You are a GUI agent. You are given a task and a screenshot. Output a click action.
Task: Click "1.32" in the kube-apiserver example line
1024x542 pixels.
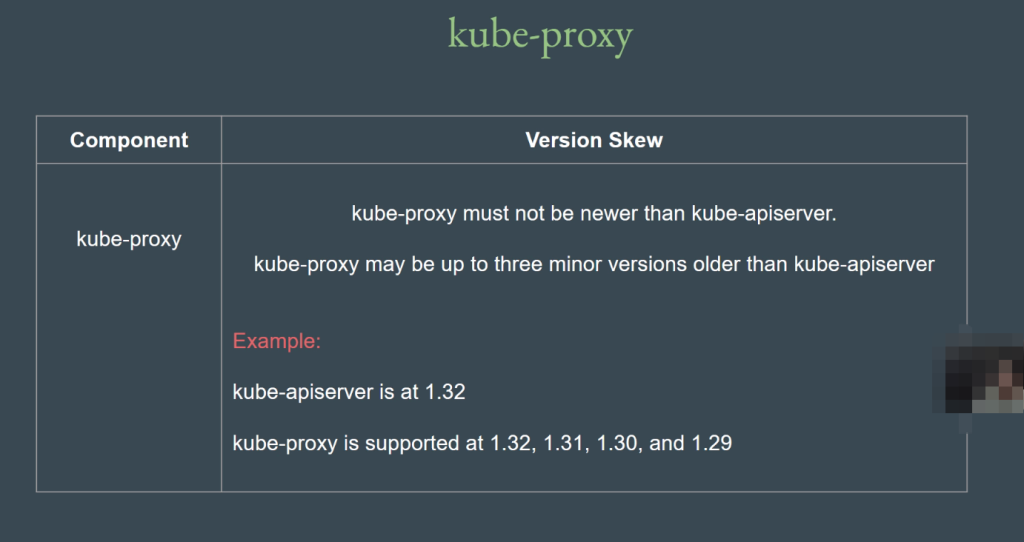[x=445, y=392]
